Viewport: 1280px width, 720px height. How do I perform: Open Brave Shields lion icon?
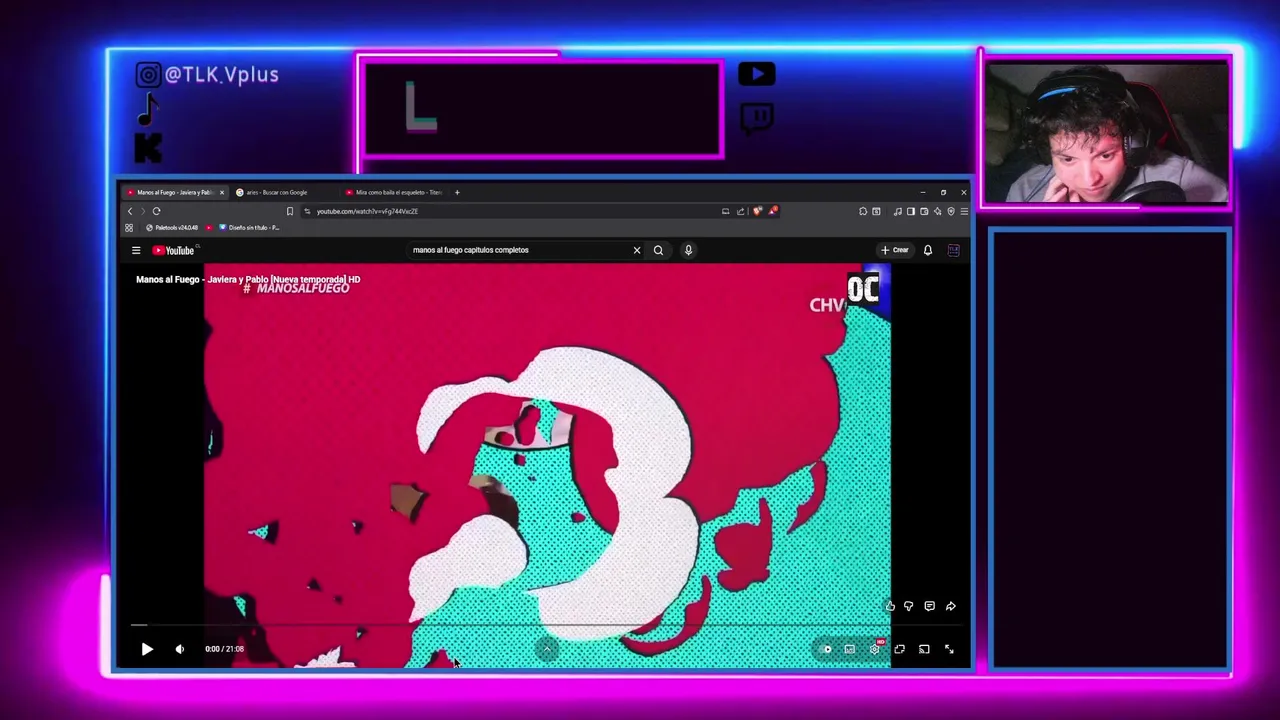(758, 211)
